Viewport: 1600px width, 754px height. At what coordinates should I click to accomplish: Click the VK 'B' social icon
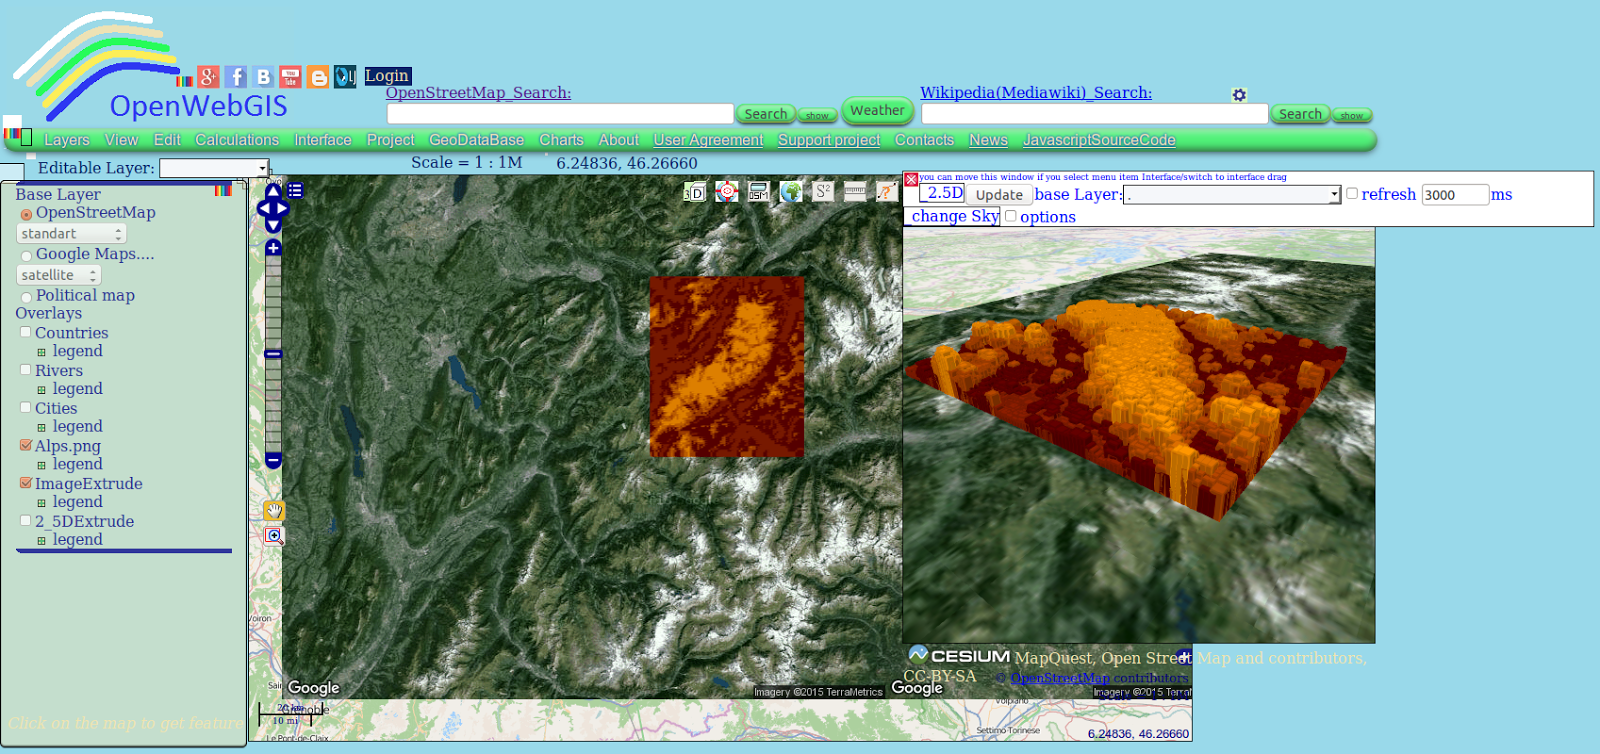263,77
